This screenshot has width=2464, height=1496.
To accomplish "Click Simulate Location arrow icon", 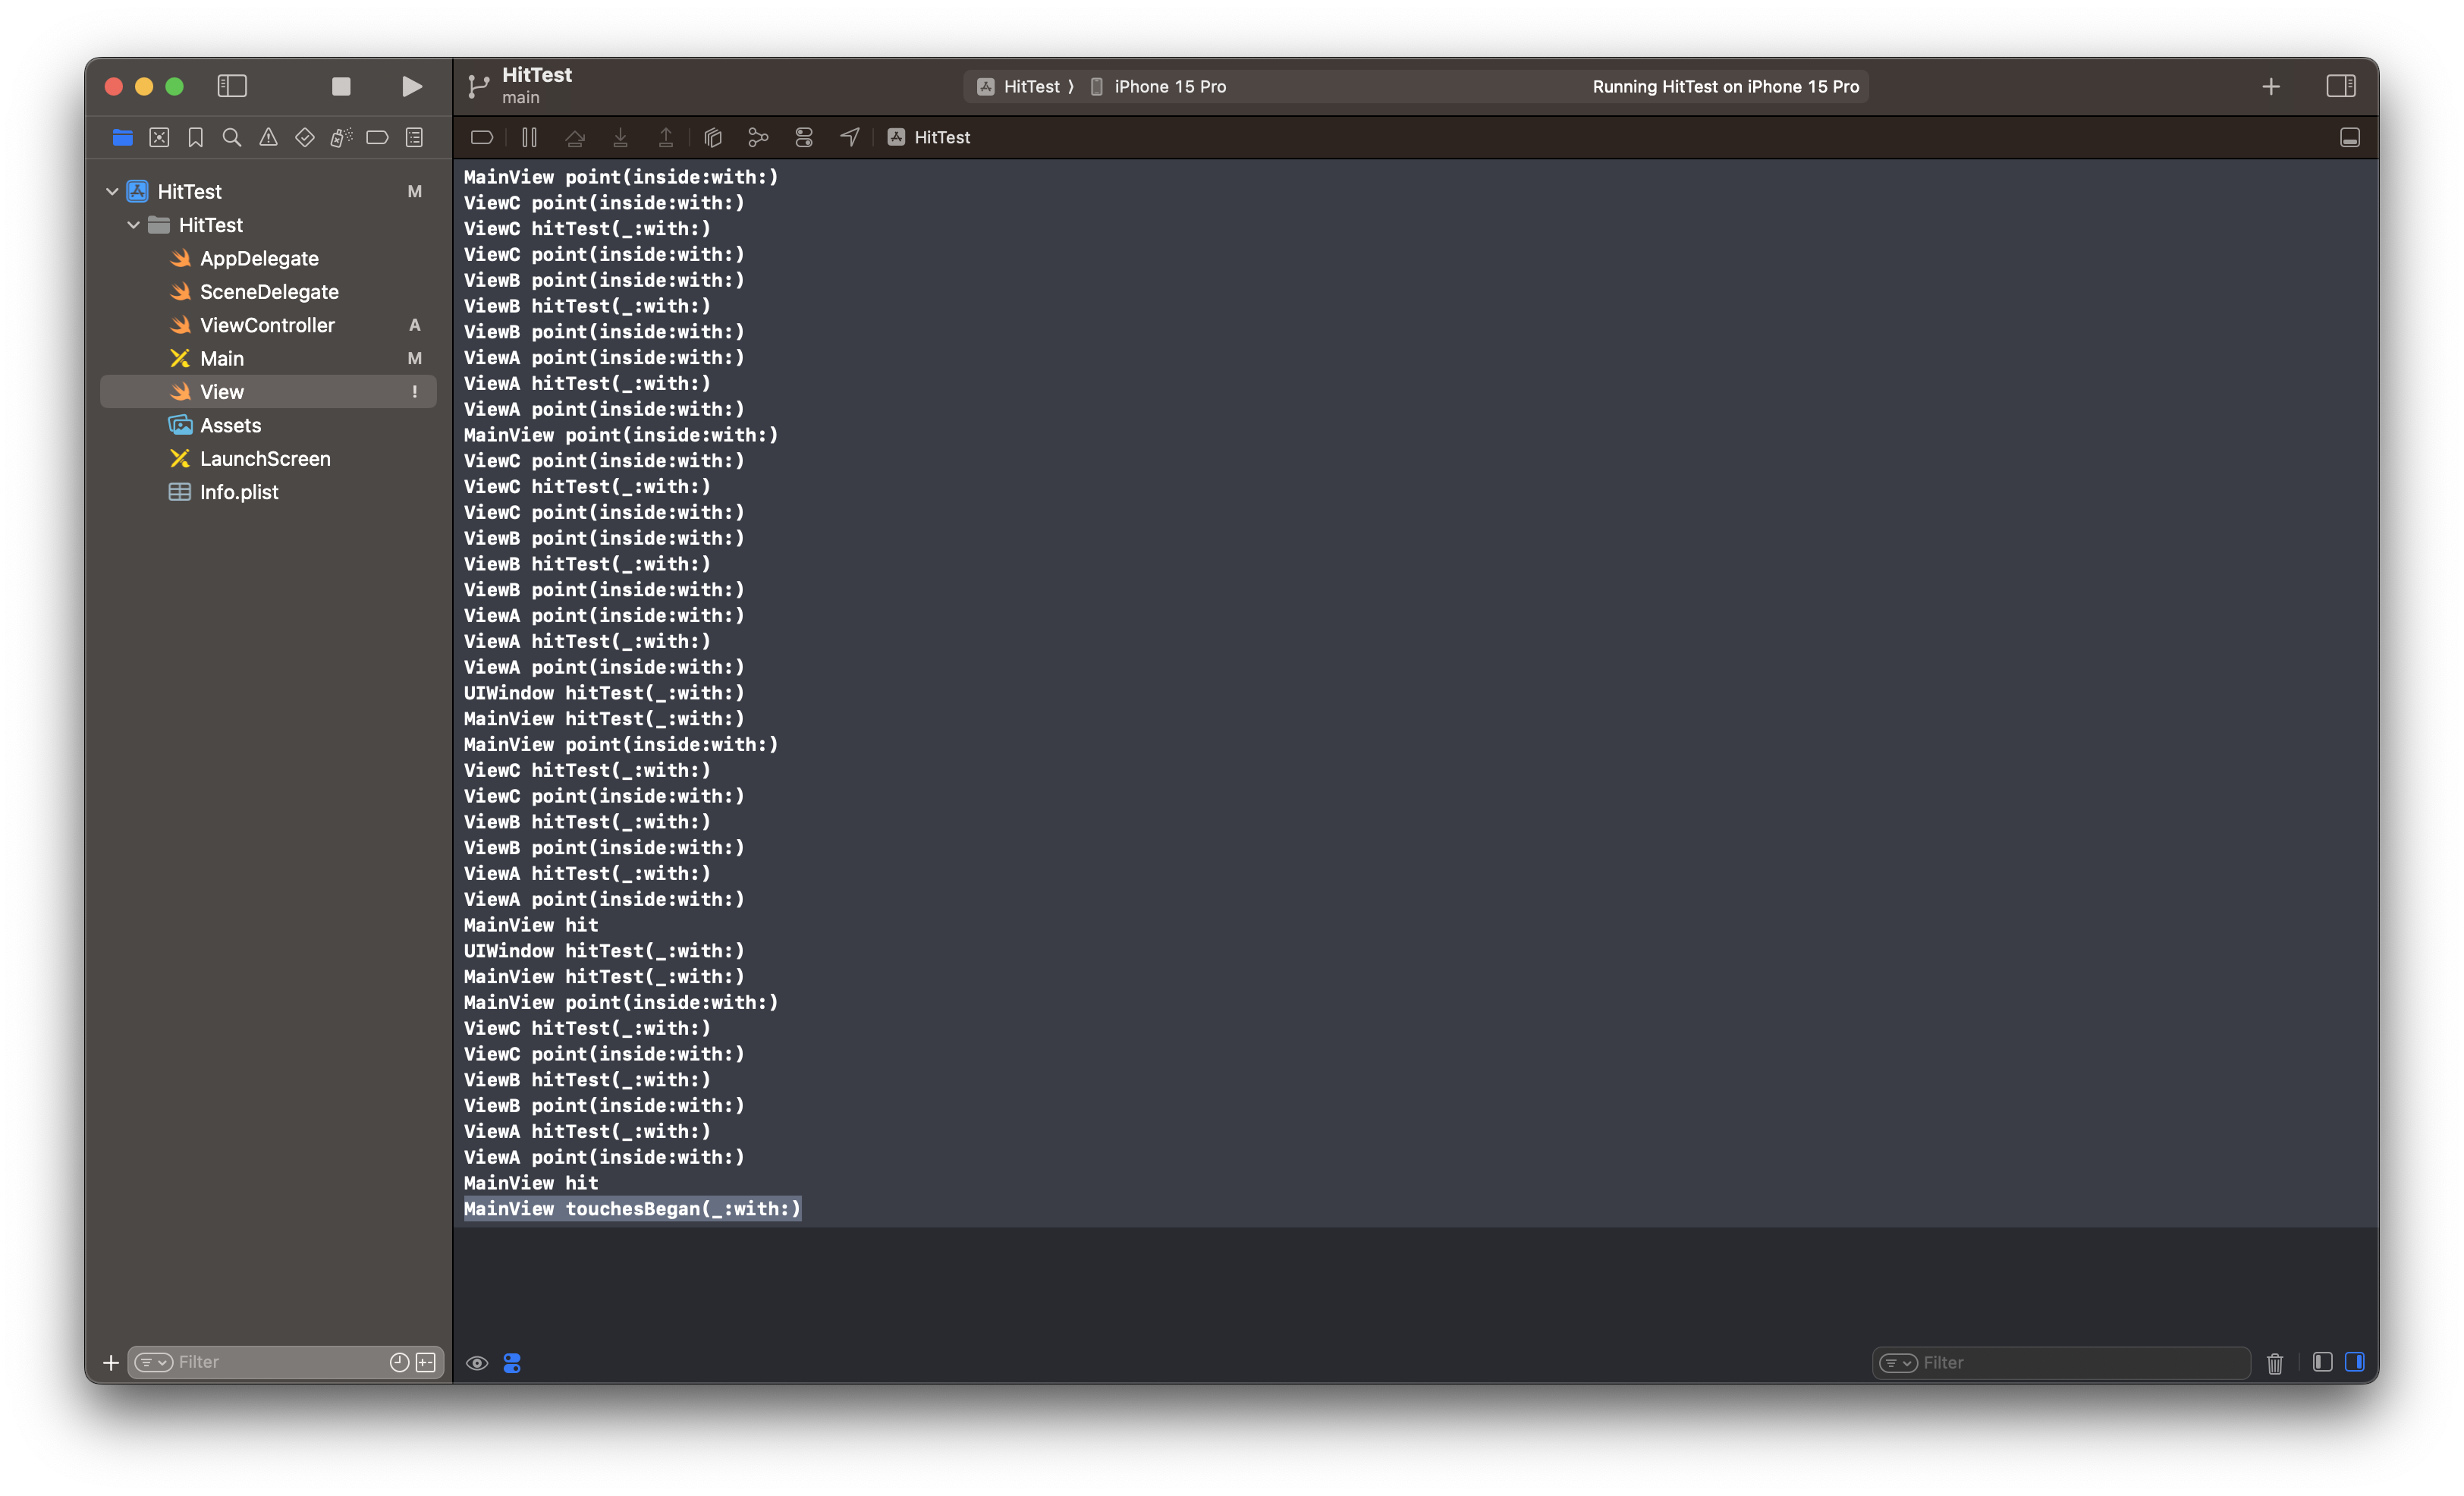I will (849, 137).
